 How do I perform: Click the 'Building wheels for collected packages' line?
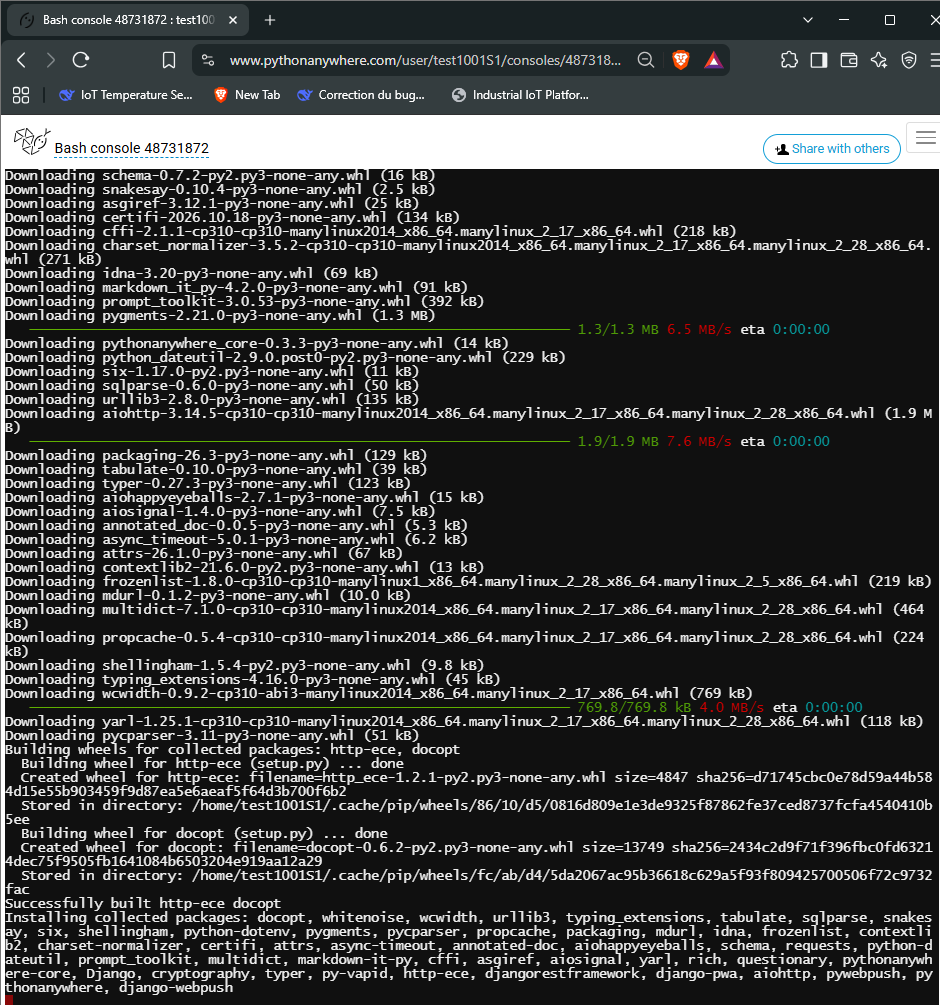(232, 749)
